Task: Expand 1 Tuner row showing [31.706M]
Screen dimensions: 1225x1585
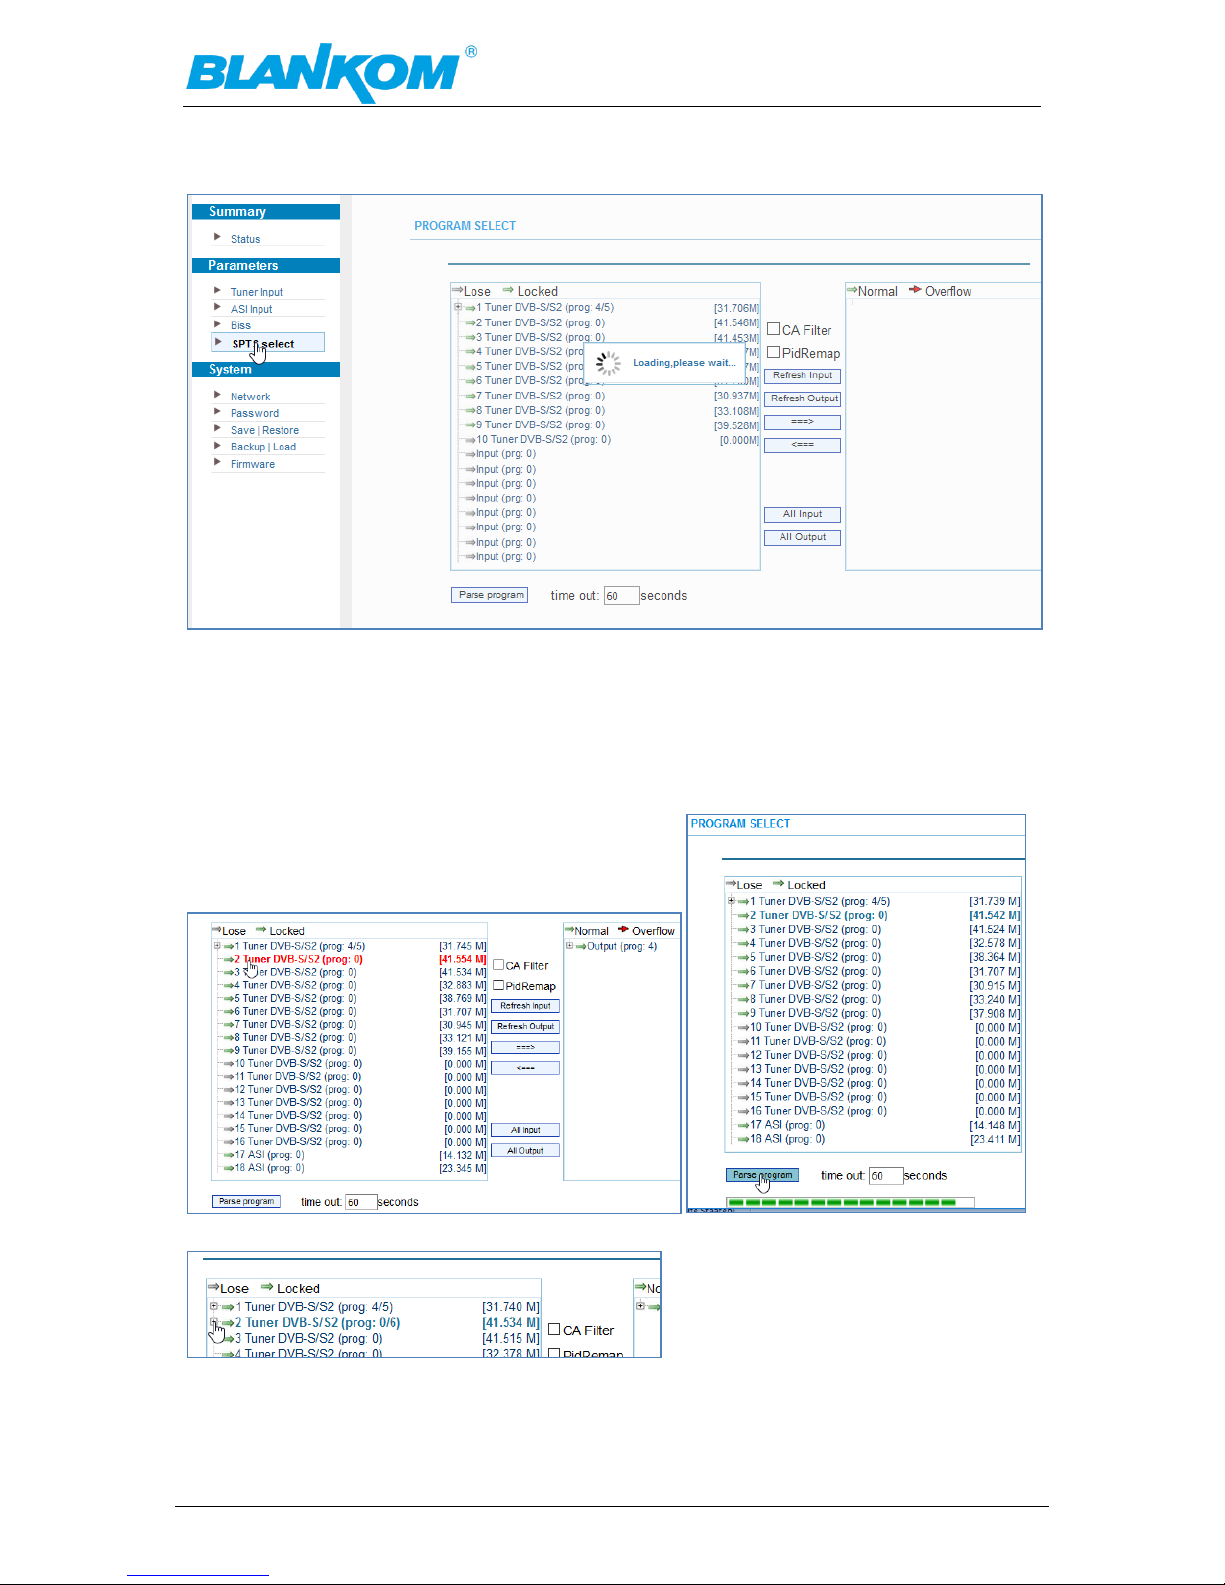Action: point(458,307)
